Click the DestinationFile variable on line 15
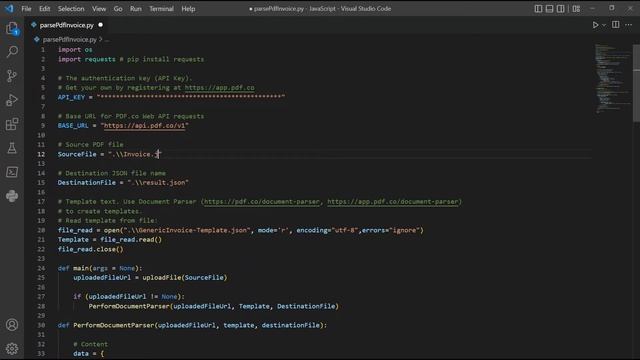 tap(87, 183)
